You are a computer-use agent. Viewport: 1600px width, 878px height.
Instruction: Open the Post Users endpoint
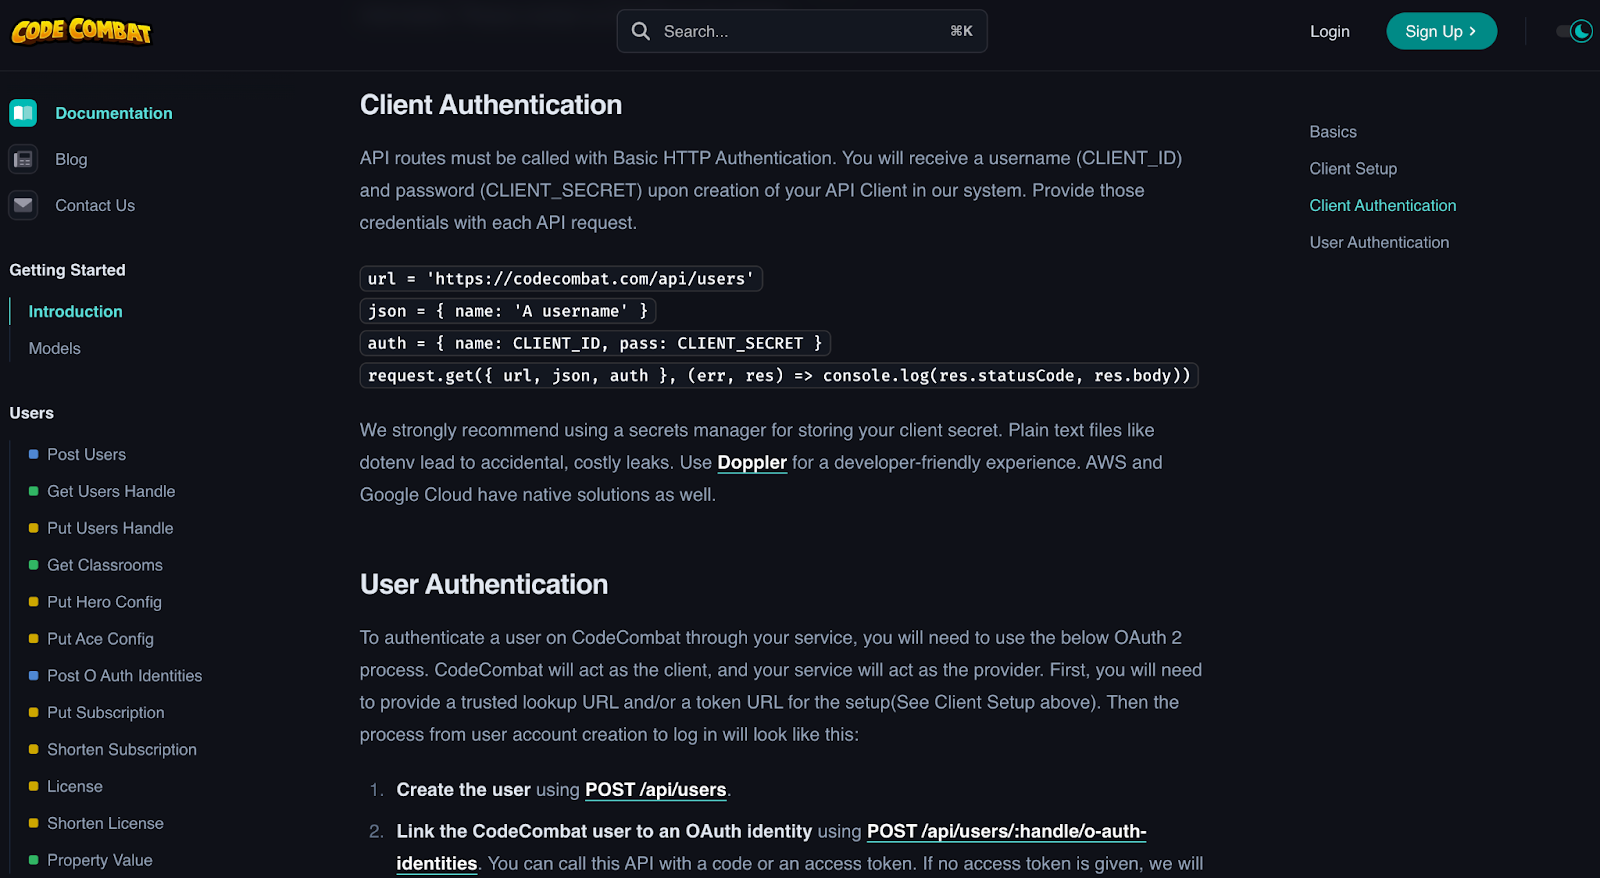tap(86, 454)
